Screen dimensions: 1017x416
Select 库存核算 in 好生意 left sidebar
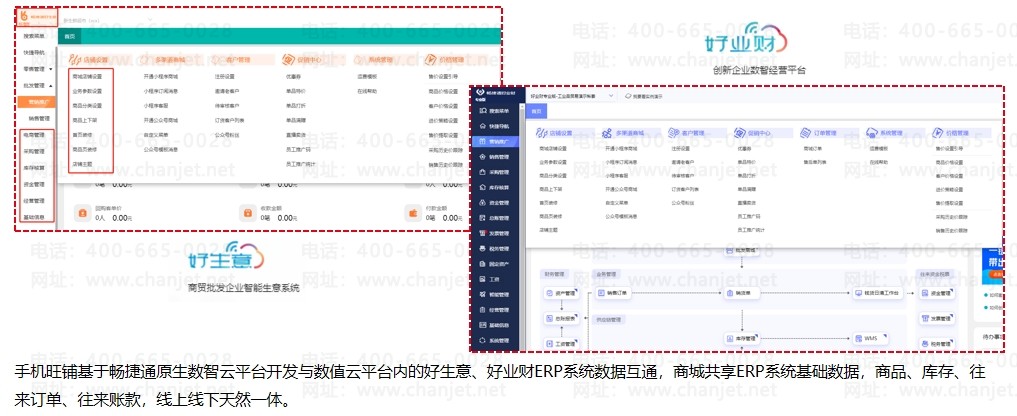coord(34,167)
